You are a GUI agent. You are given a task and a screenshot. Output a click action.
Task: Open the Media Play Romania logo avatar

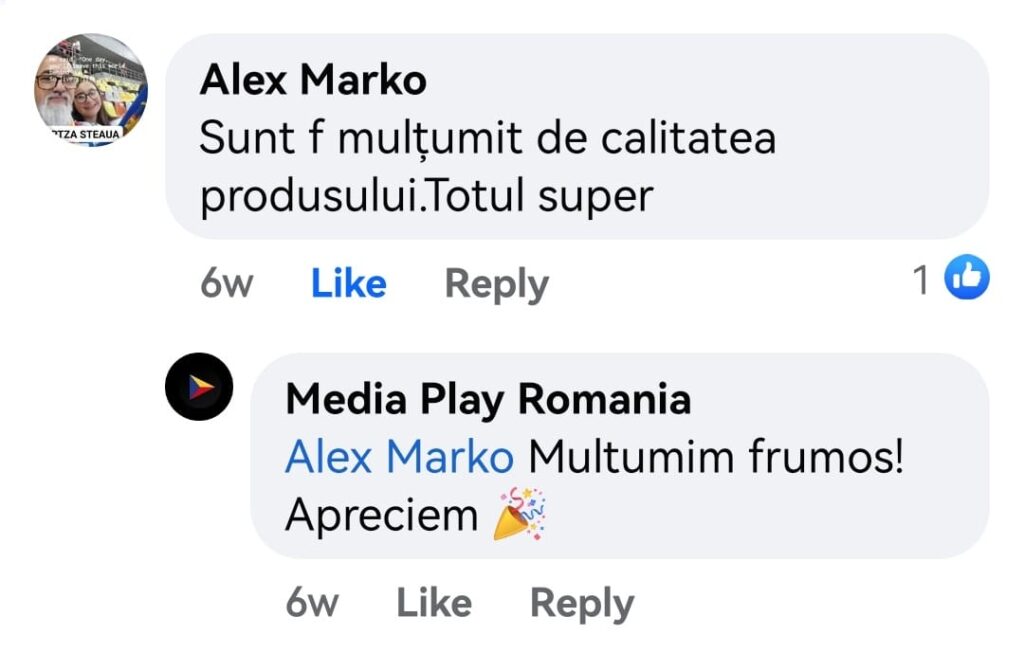pyautogui.click(x=199, y=386)
